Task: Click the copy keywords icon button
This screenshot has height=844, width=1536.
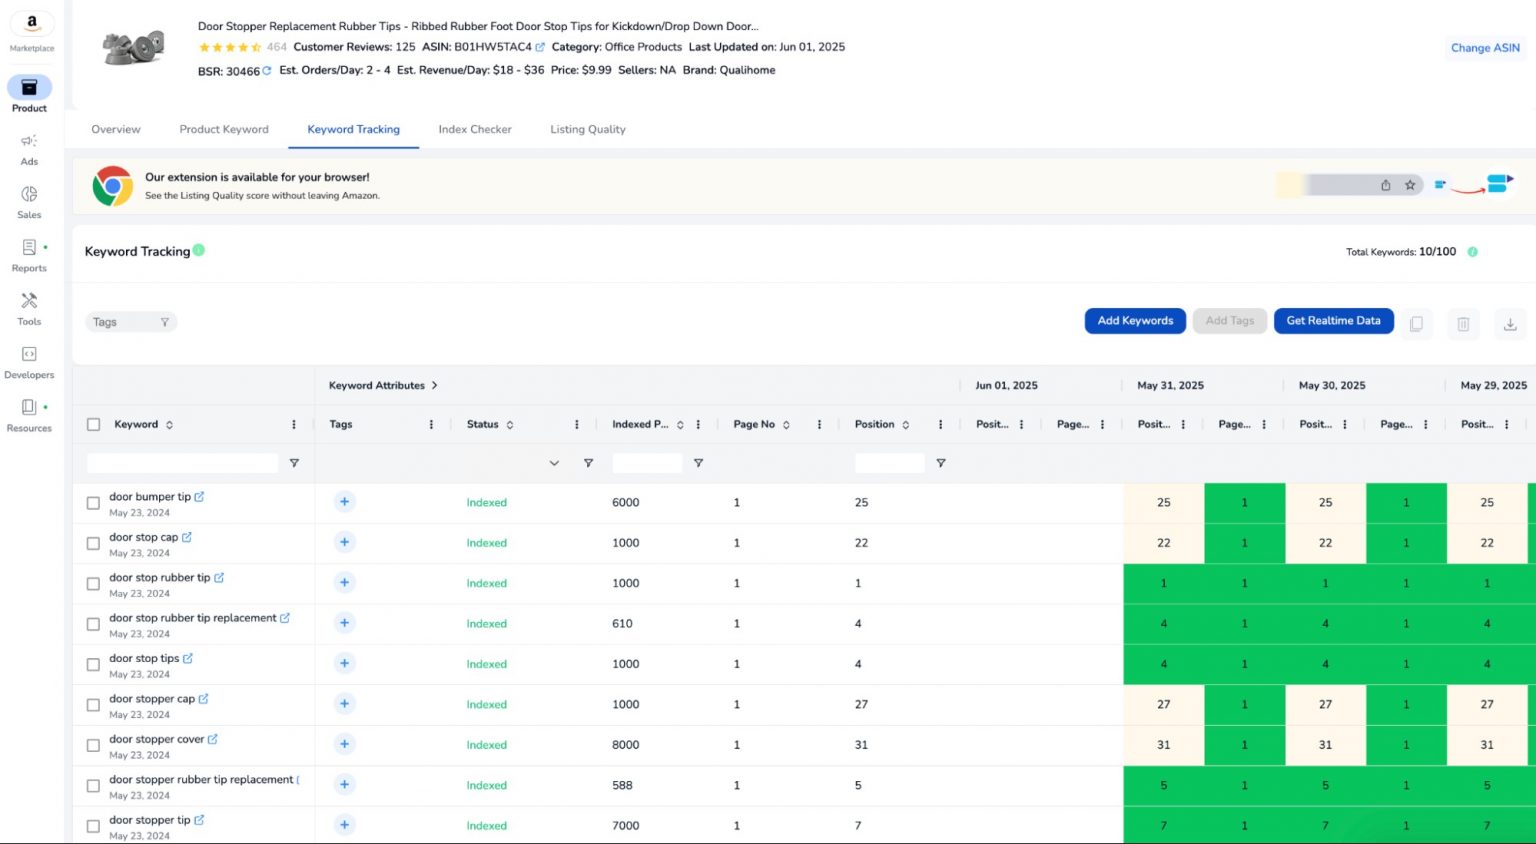Action: pyautogui.click(x=1416, y=323)
